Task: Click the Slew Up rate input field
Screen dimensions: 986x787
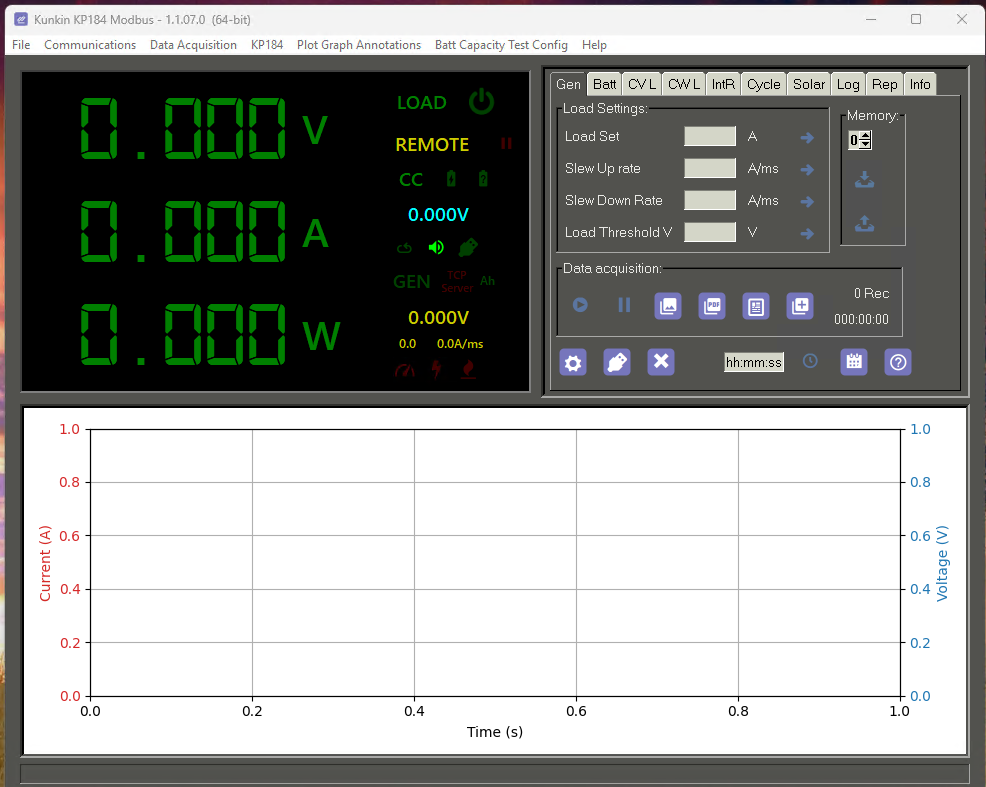Action: tap(710, 168)
